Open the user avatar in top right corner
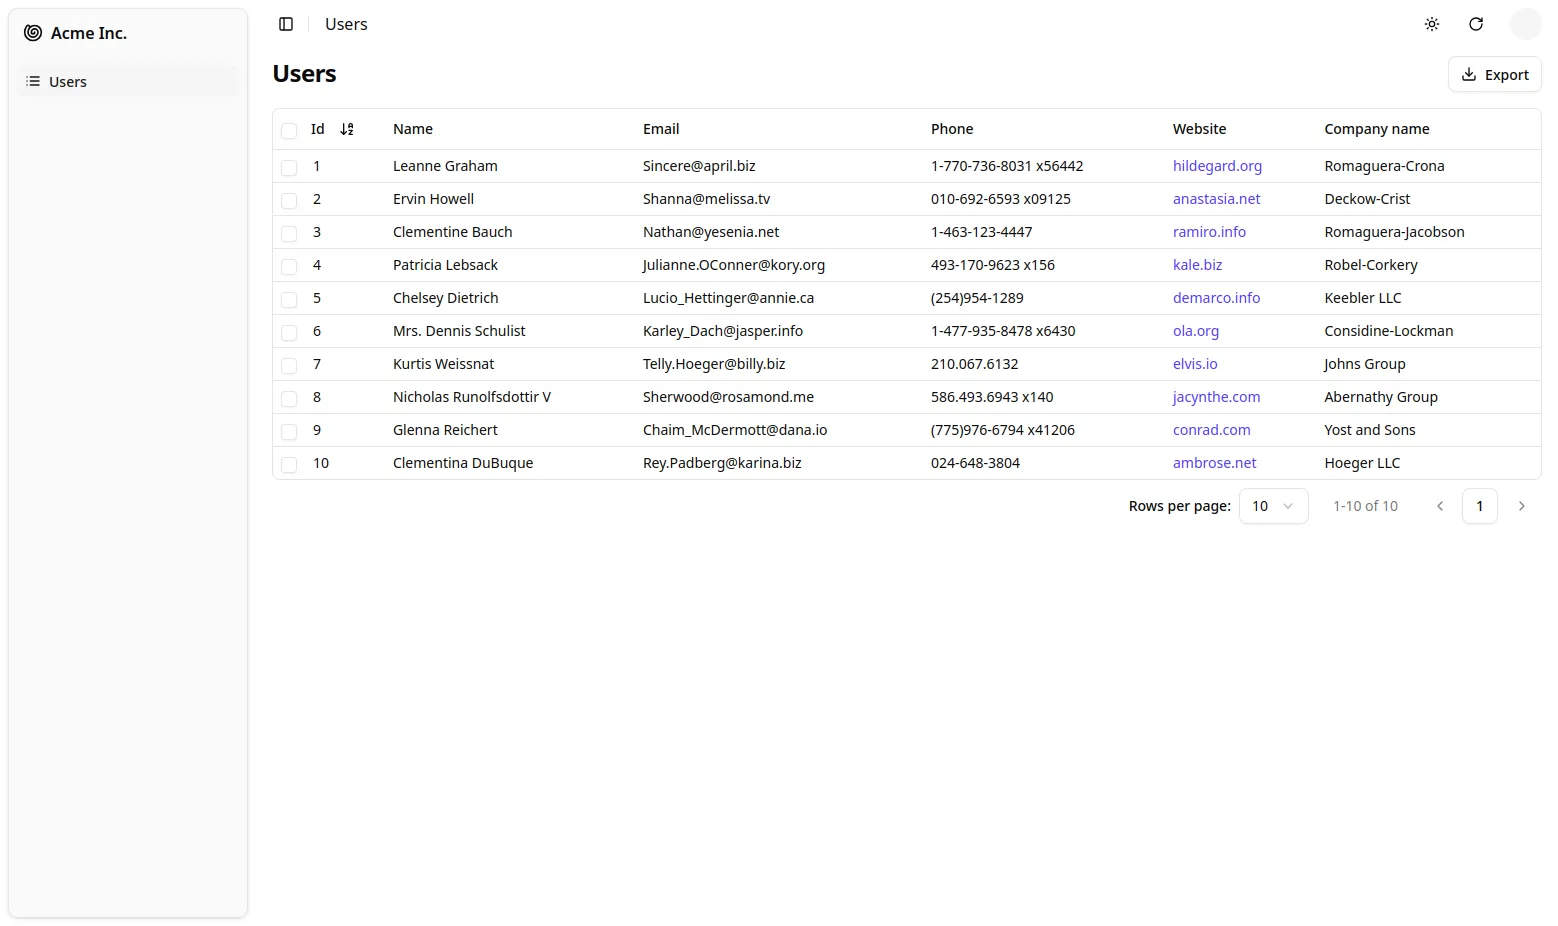The height and width of the screenshot is (926, 1558). pos(1525,23)
